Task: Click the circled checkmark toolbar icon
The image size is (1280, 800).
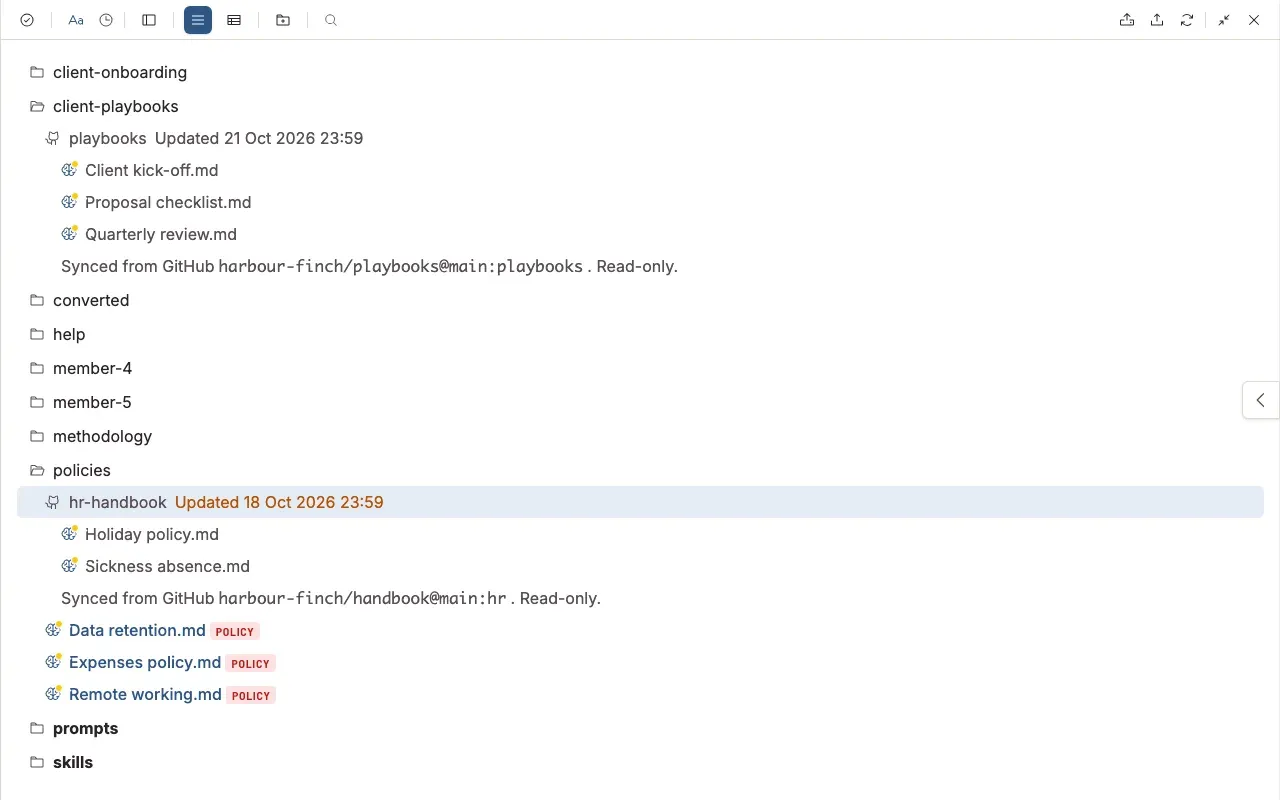Action: click(27, 20)
